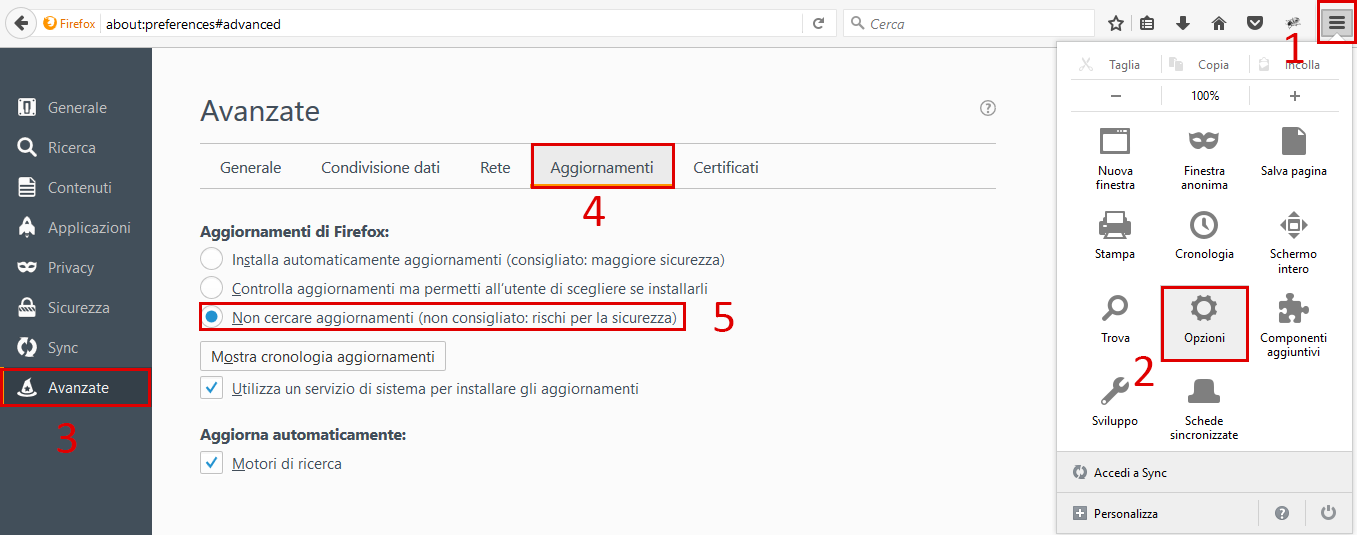The height and width of the screenshot is (535, 1357).
Task: Open the hamburger menu button
Action: coord(1337,23)
